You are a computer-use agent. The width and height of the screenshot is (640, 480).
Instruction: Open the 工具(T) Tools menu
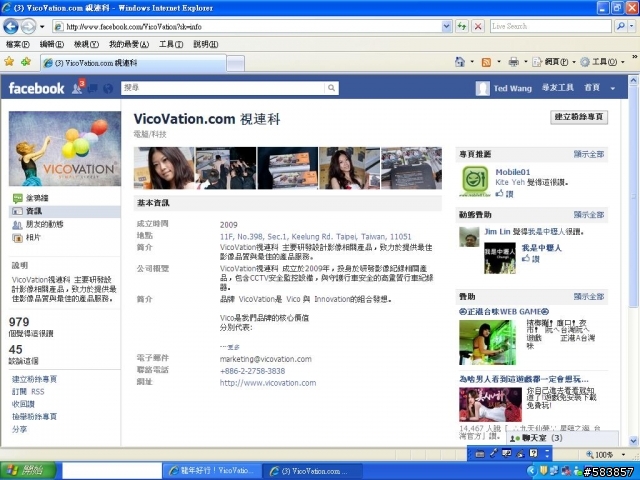(171, 44)
